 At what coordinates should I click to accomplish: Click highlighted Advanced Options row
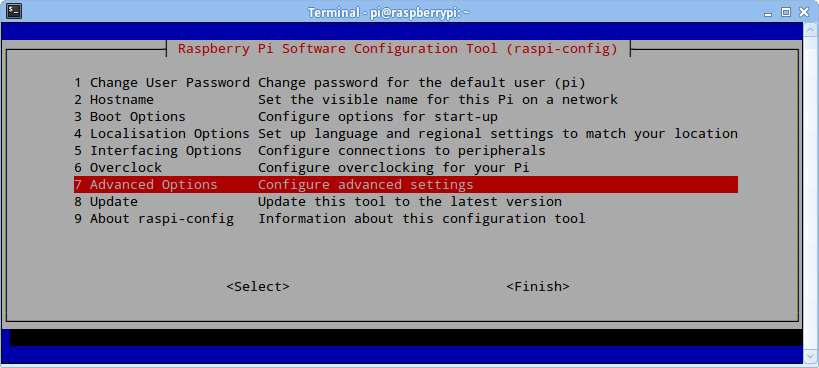(x=406, y=185)
